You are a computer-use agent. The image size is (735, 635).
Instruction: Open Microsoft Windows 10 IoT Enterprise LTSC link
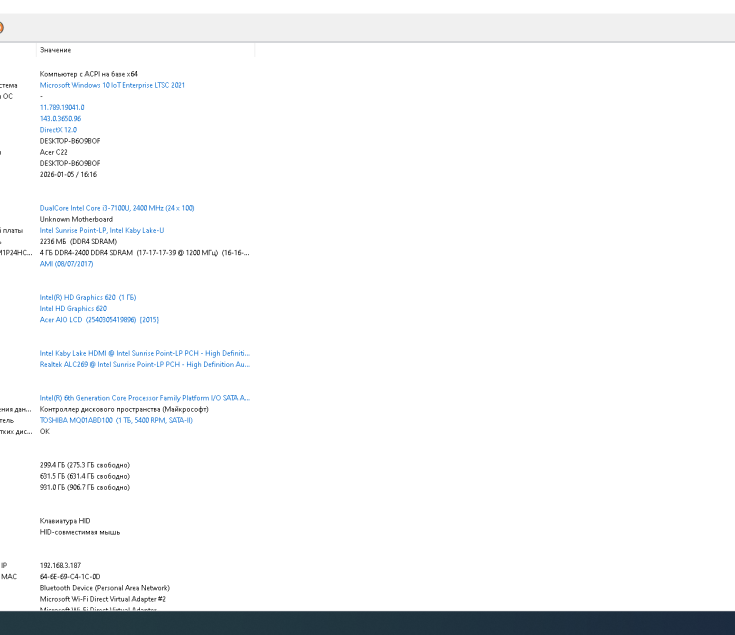[x=112, y=85]
